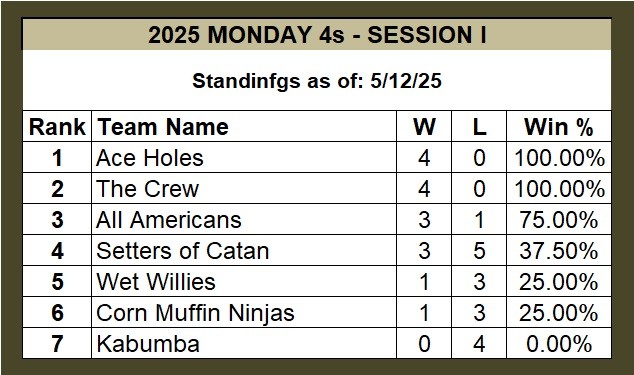This screenshot has height=375, width=634.
Task: Select the Wet Willies team cell
Action: (244, 282)
